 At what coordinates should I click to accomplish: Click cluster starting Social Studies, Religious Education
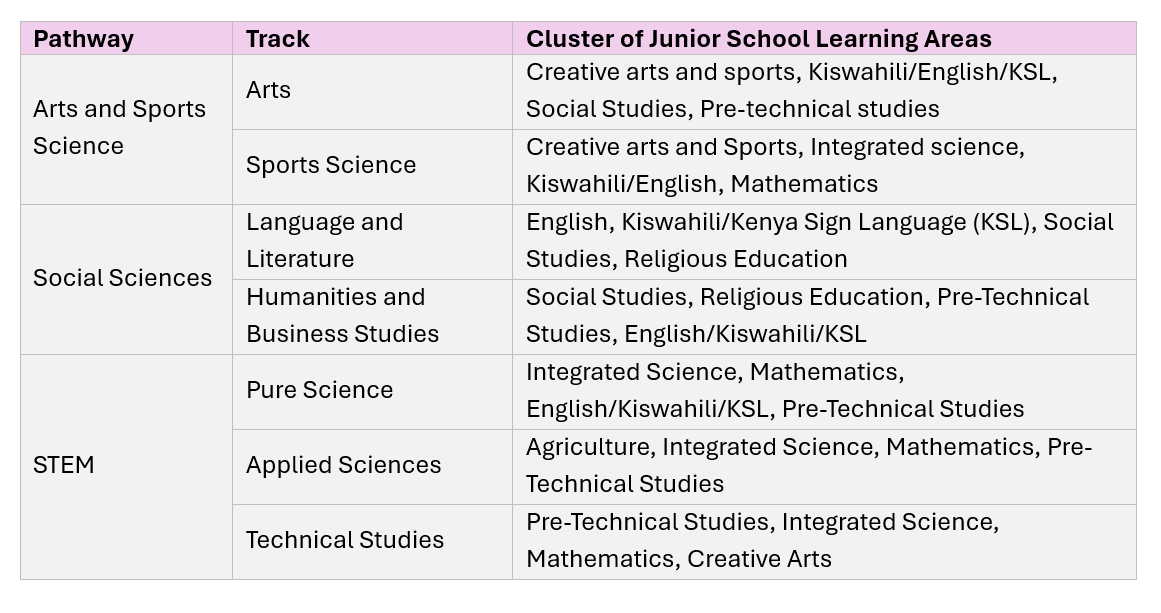tap(824, 316)
